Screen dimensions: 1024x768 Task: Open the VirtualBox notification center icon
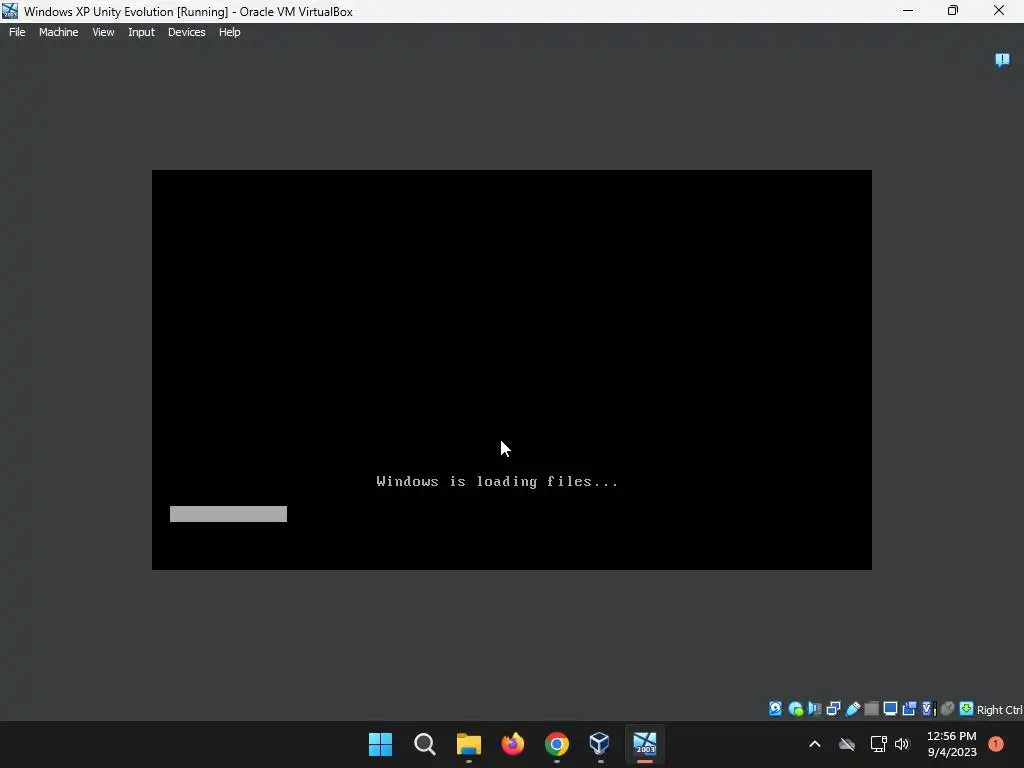coord(1002,60)
